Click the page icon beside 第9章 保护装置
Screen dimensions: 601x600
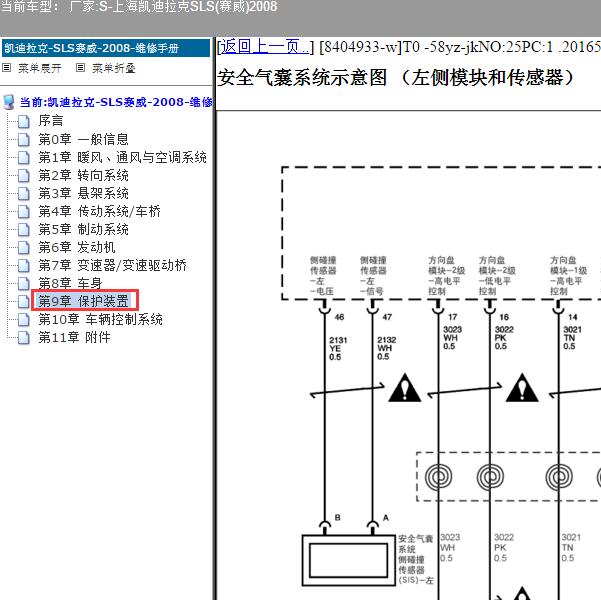coord(24,302)
